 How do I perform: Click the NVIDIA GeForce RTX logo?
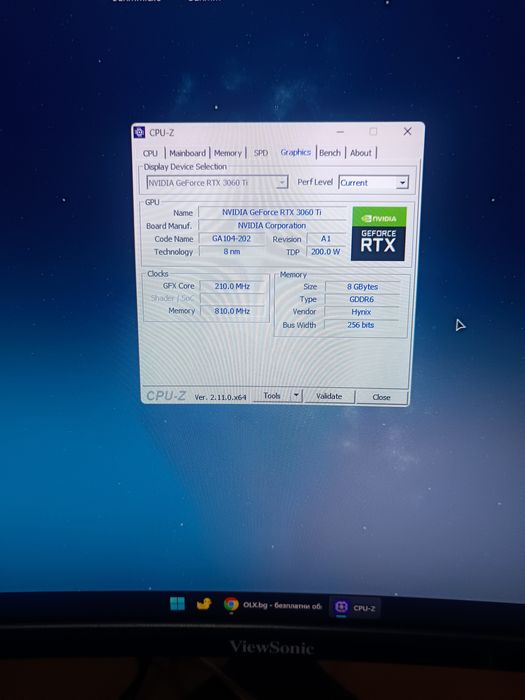379,233
